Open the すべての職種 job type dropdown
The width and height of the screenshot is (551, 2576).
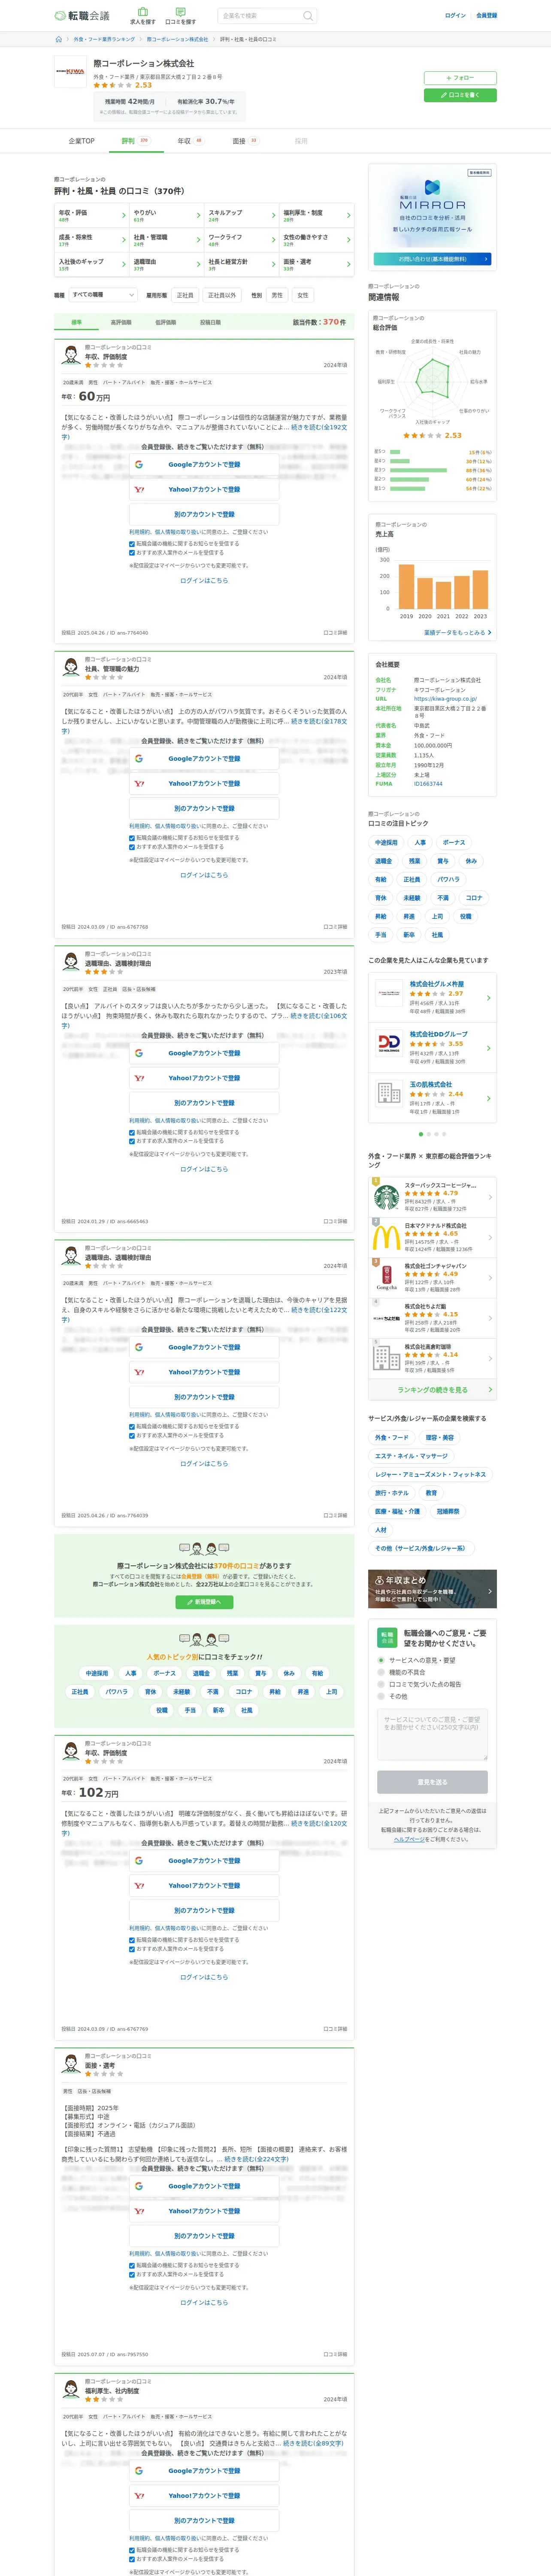(103, 295)
